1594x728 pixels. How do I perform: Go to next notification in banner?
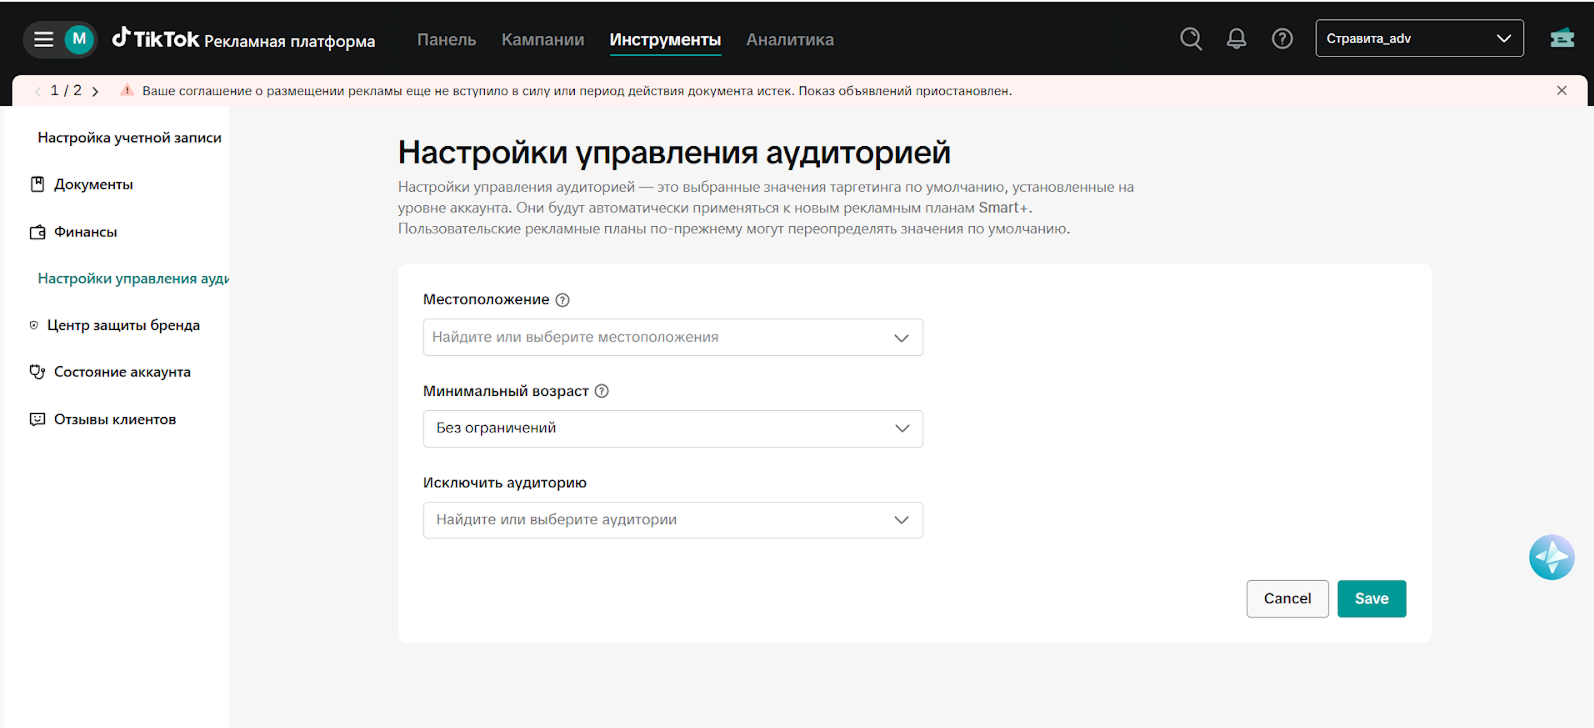[x=95, y=91]
